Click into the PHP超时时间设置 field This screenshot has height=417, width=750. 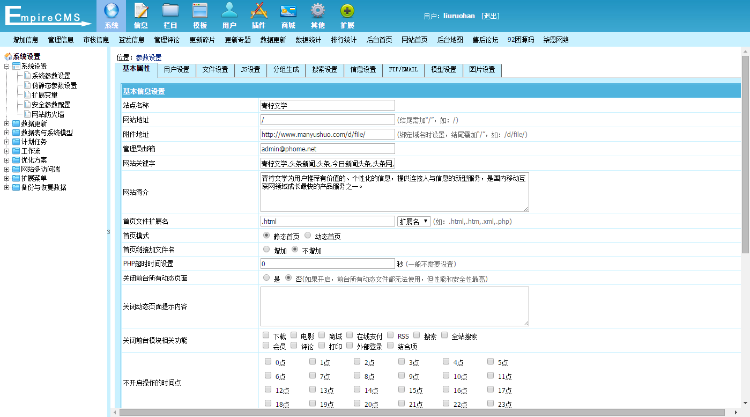(x=327, y=263)
